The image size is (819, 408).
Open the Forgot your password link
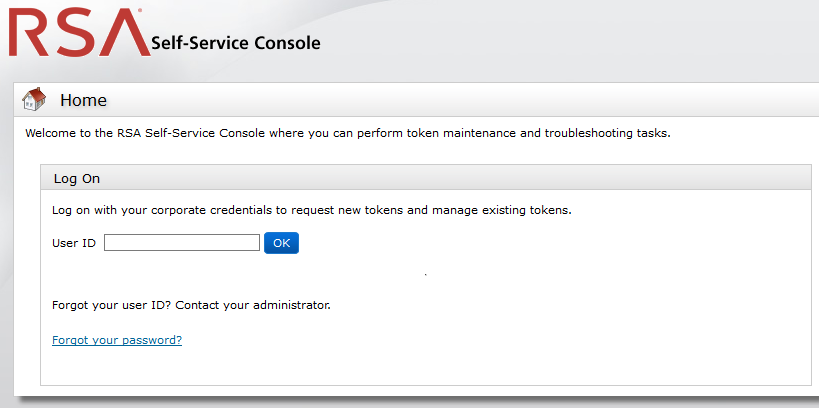coord(116,340)
